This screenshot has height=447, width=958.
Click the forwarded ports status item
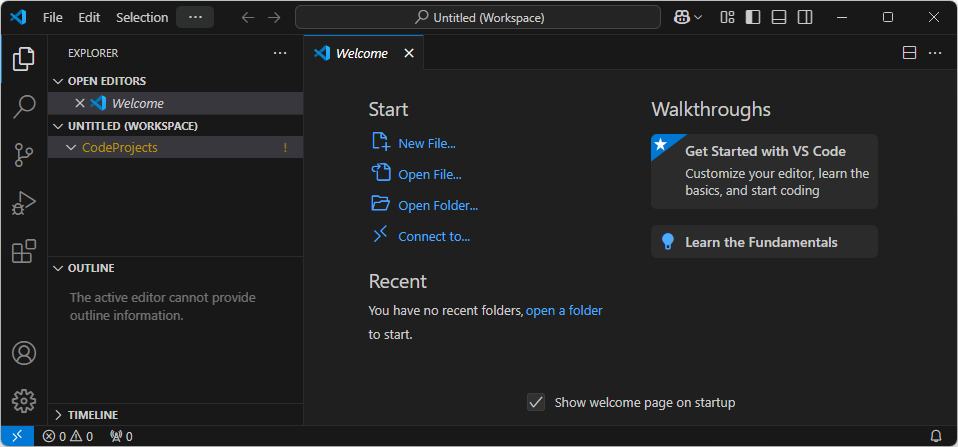tap(121, 436)
